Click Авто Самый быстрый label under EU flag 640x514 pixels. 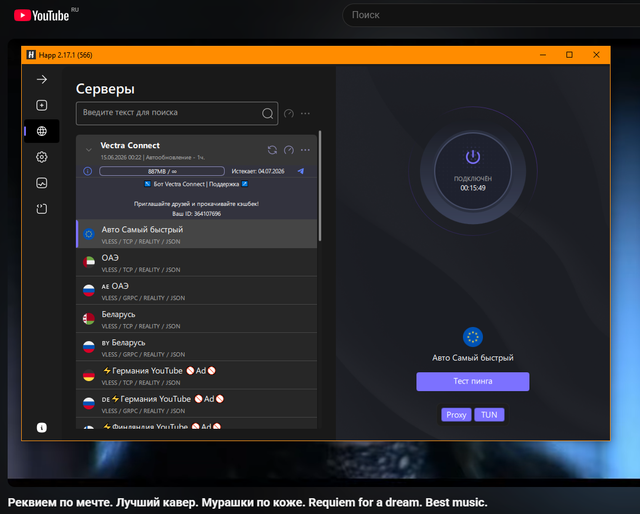473,358
